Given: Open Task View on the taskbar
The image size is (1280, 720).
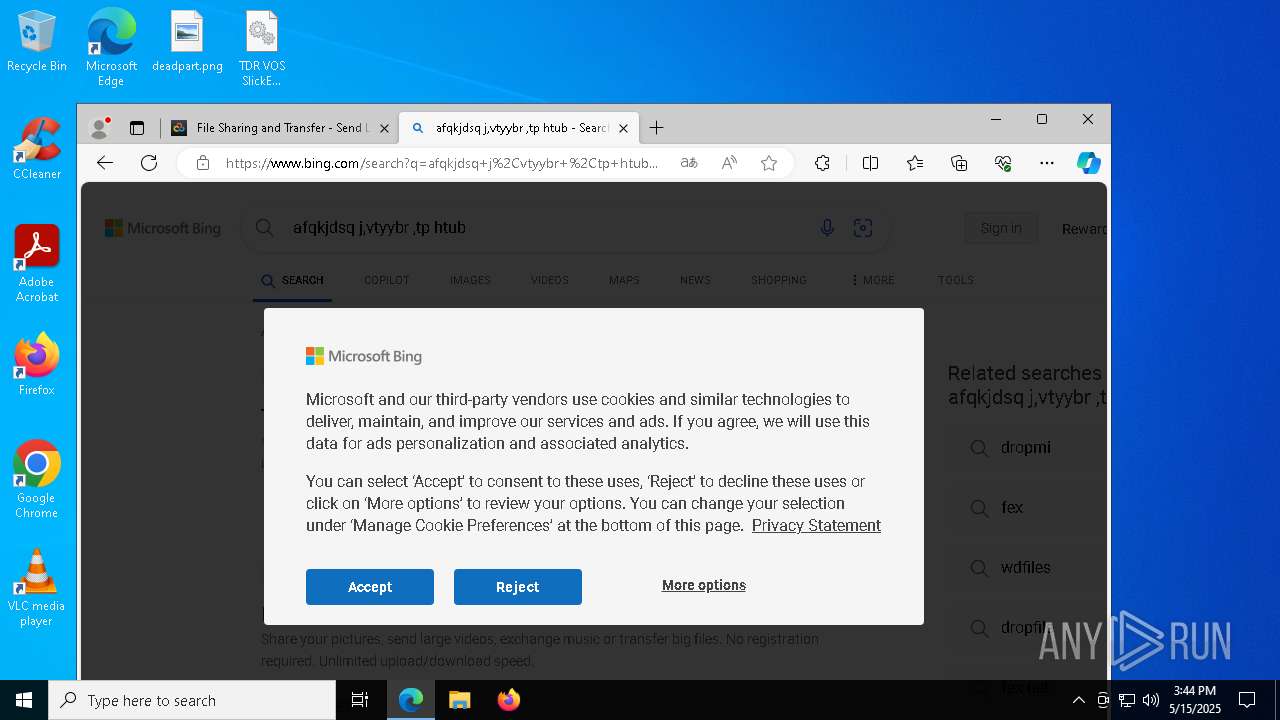Looking at the screenshot, I should 360,700.
